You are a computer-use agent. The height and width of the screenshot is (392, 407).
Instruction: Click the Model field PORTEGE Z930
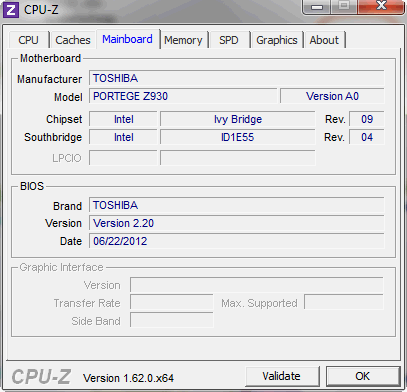[x=183, y=96]
